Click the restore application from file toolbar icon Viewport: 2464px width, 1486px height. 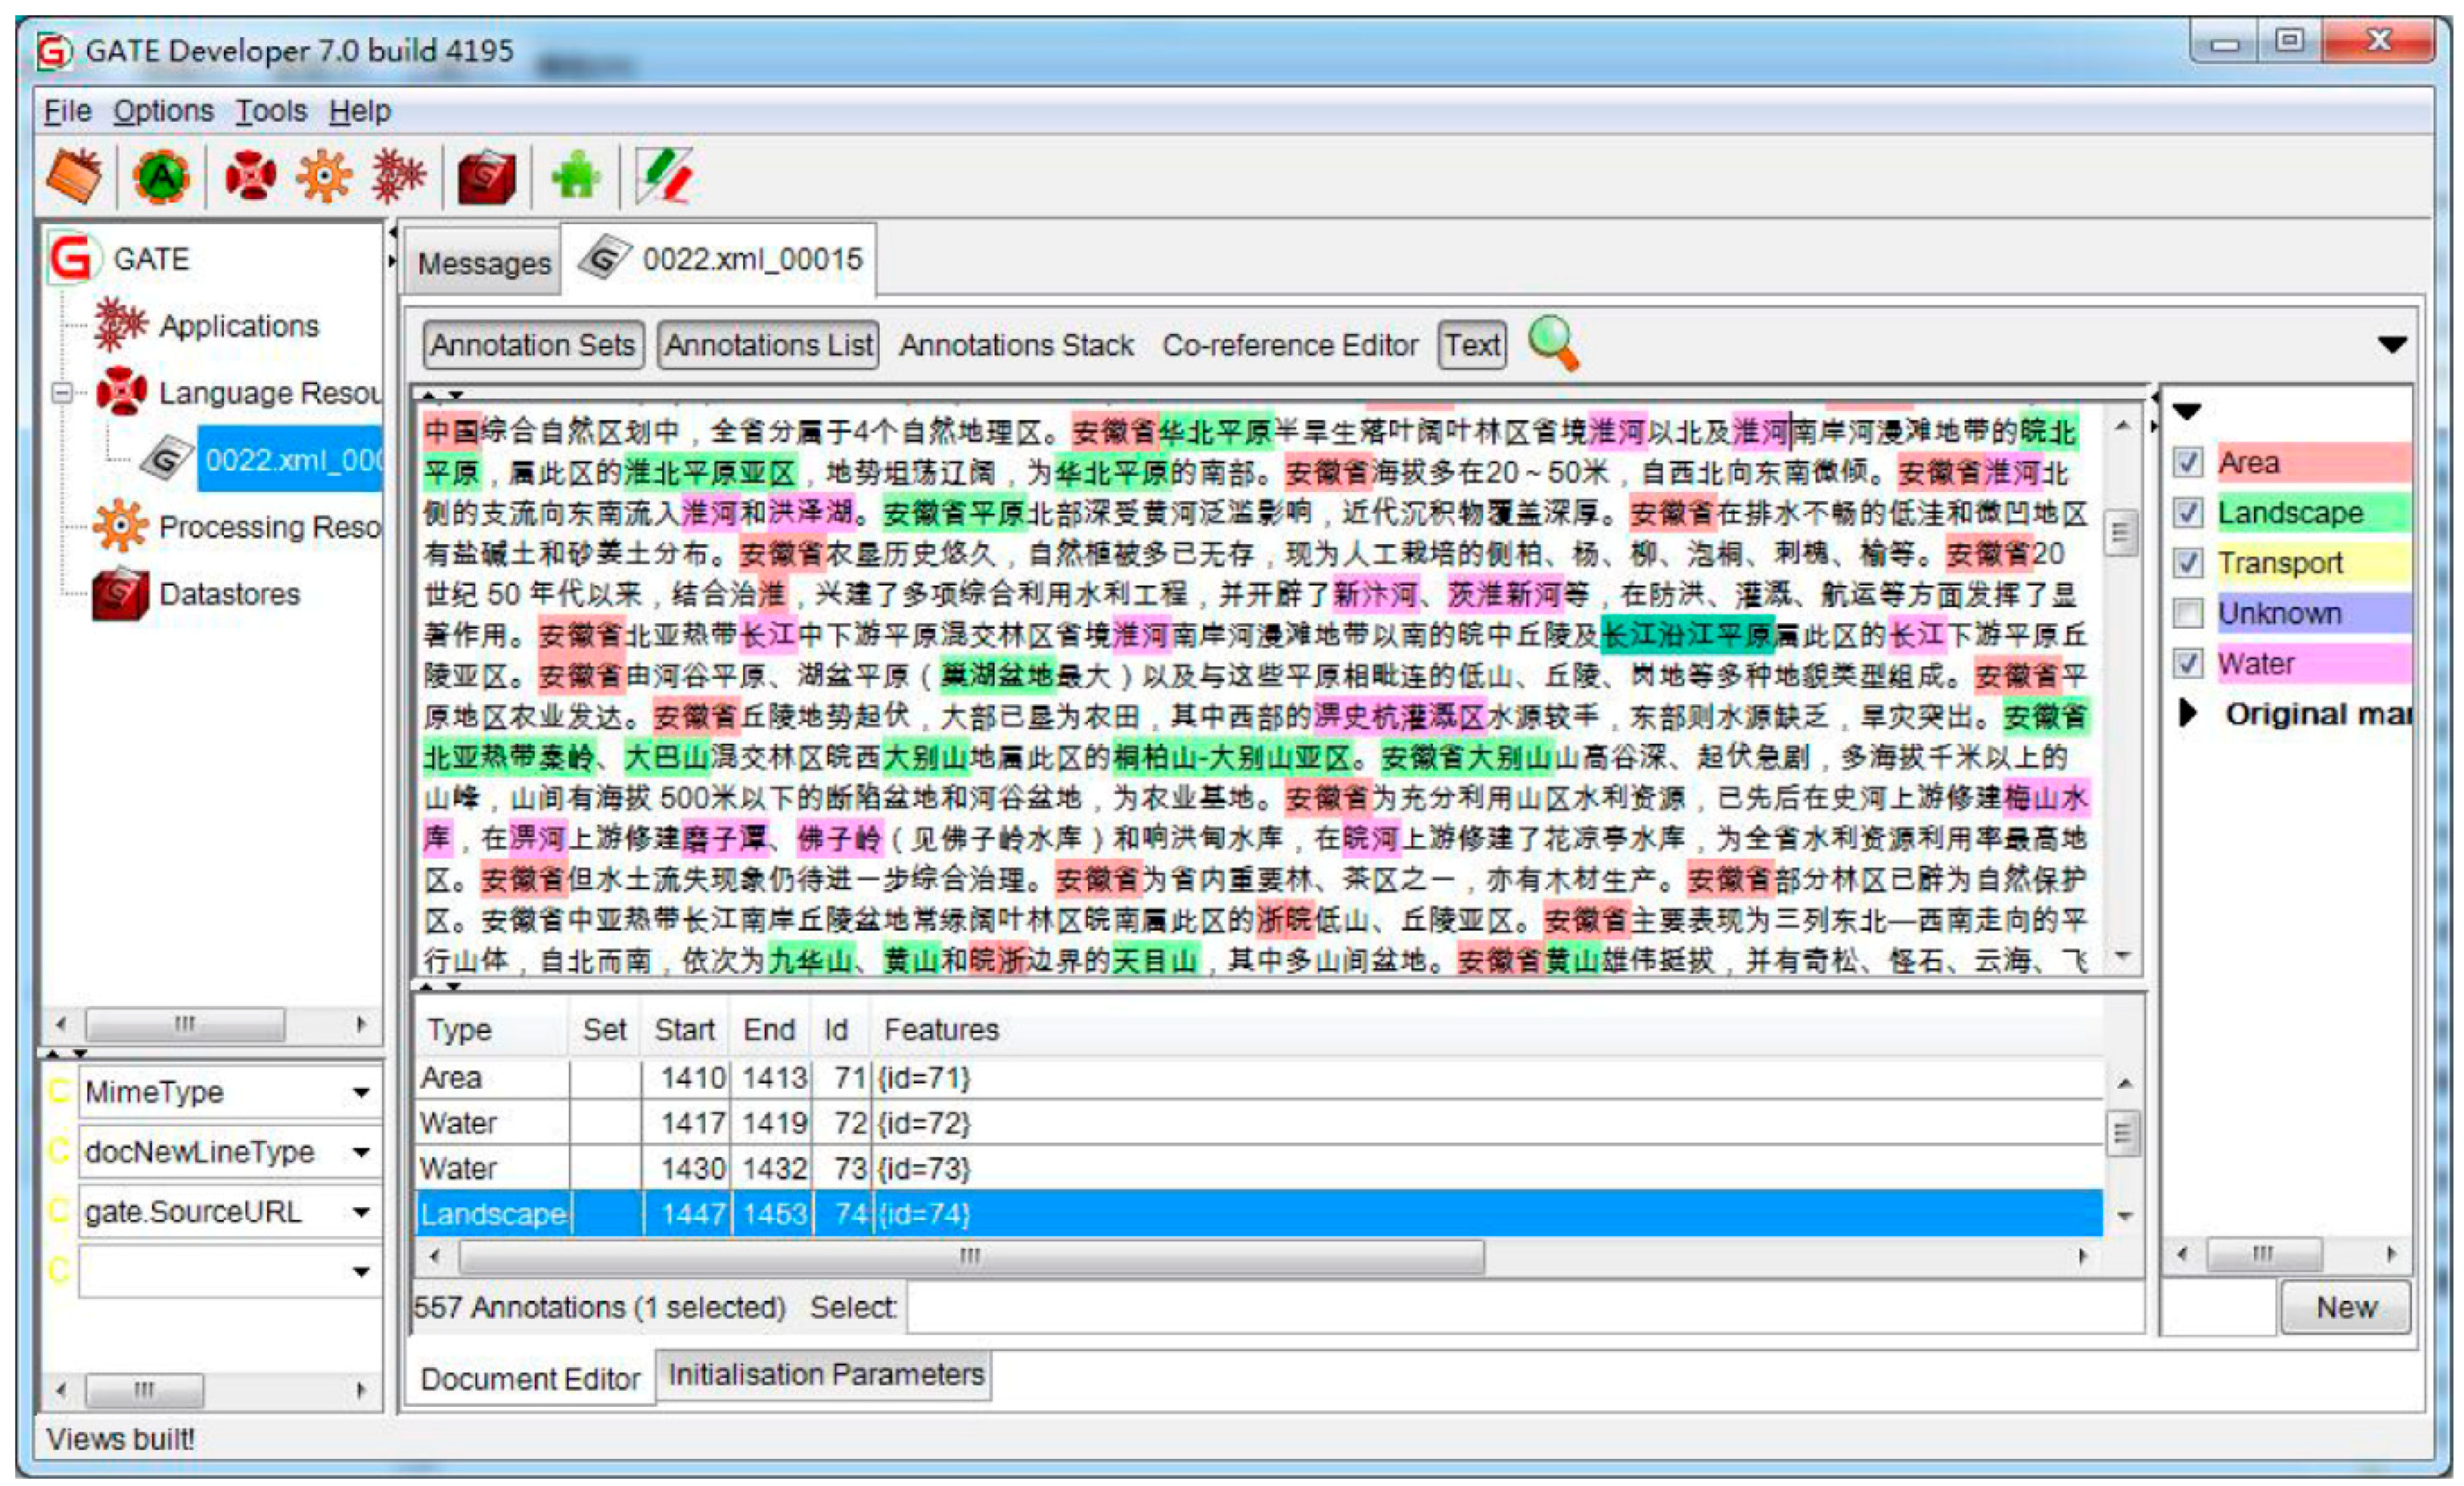[x=73, y=176]
